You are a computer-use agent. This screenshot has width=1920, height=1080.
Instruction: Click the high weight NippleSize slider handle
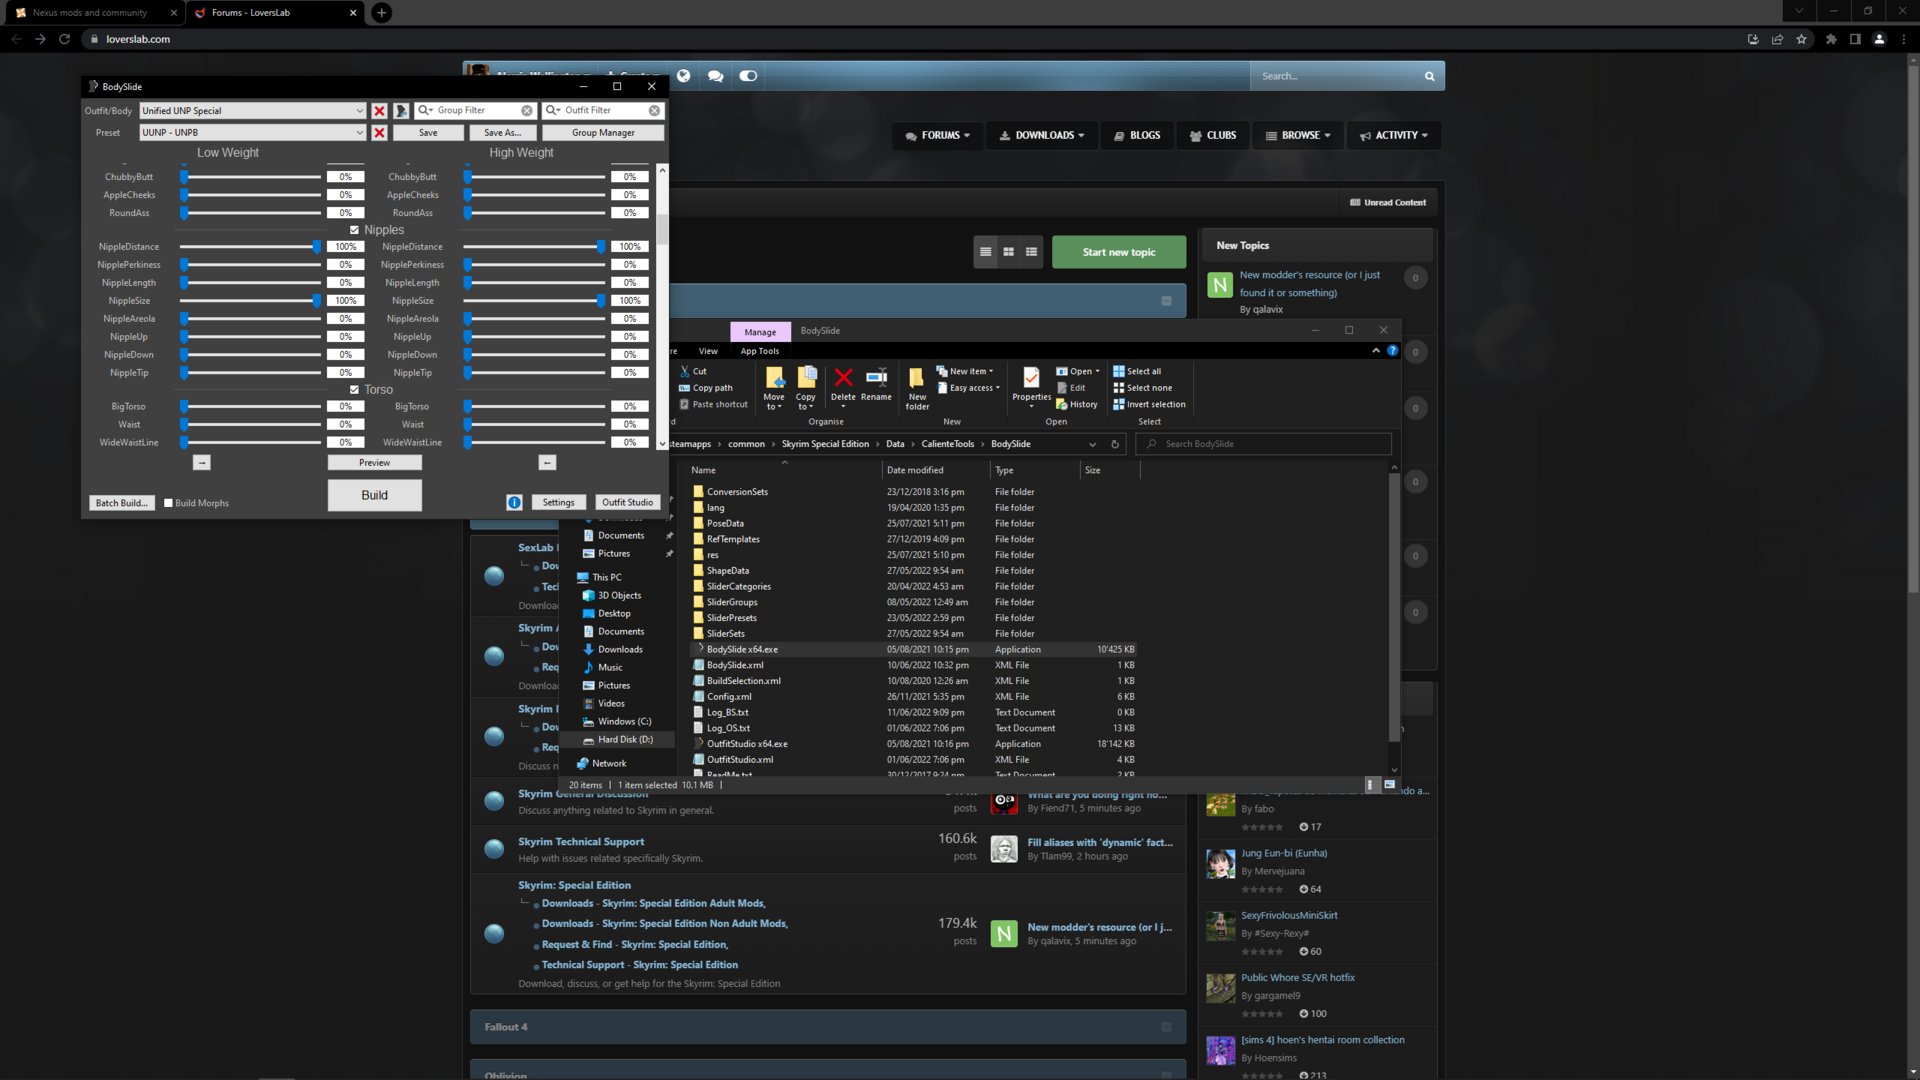pos(601,301)
